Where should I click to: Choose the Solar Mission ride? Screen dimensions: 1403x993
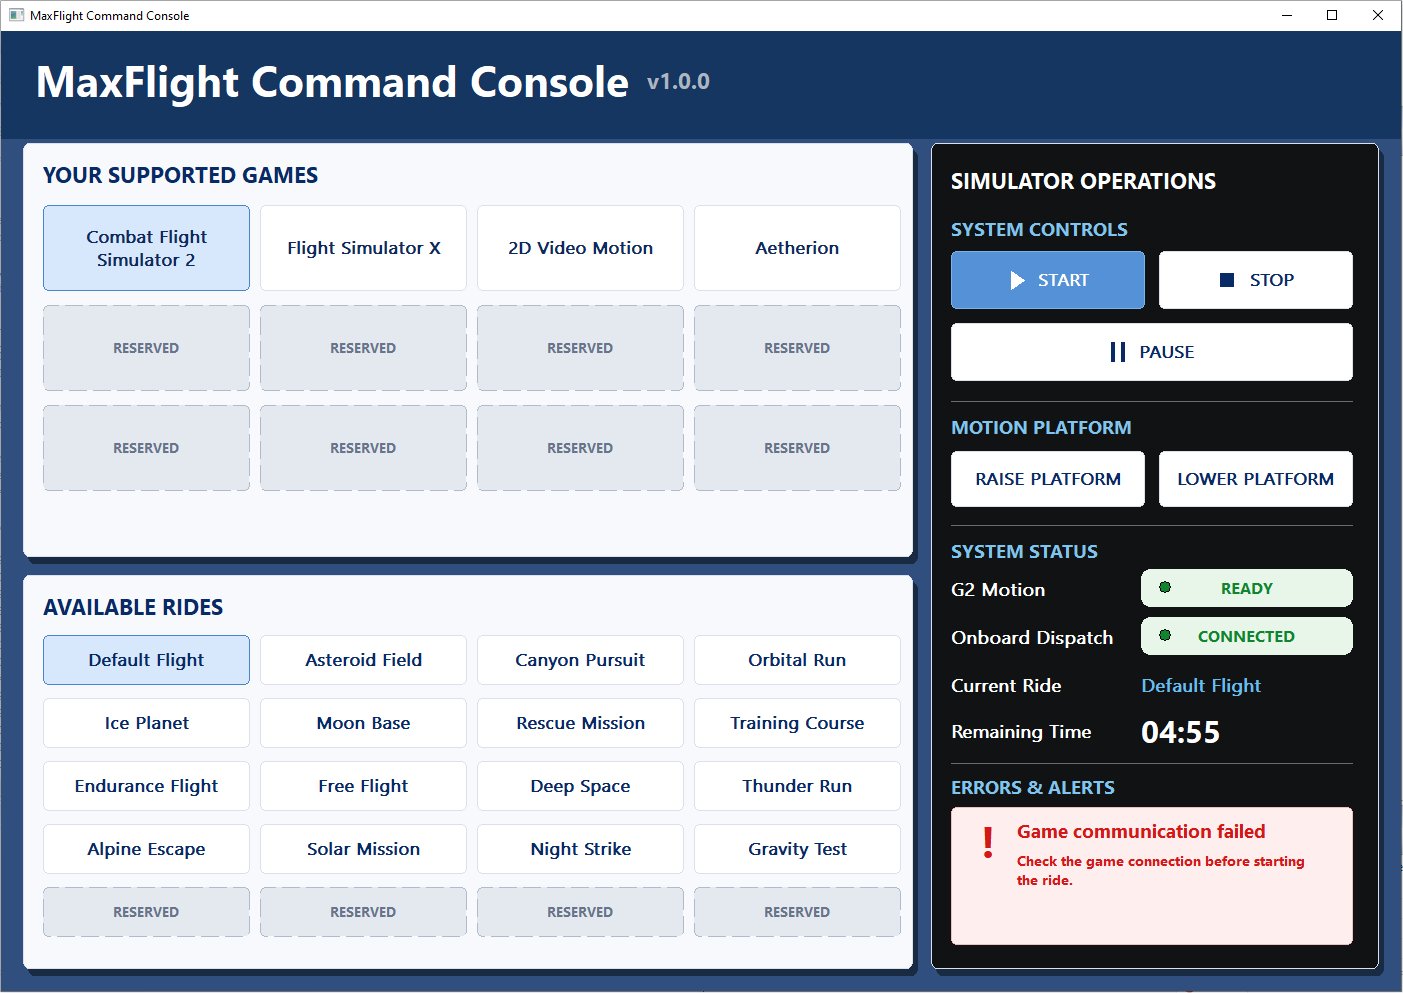pyautogui.click(x=363, y=849)
